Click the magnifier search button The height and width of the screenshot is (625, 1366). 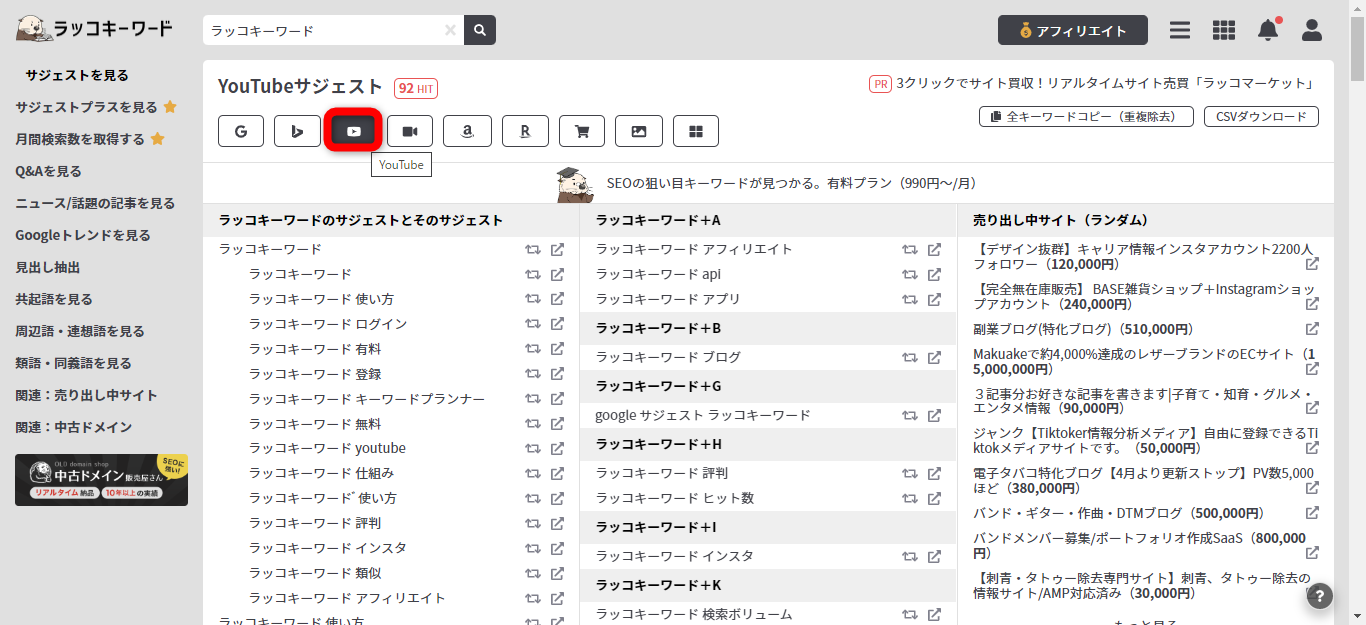pos(481,30)
